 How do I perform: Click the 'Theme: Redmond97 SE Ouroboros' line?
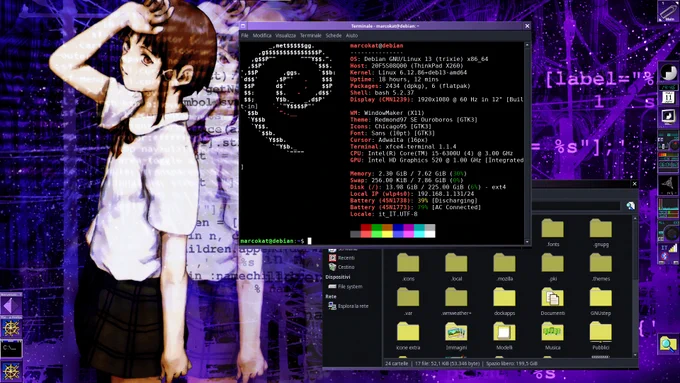[414, 120]
